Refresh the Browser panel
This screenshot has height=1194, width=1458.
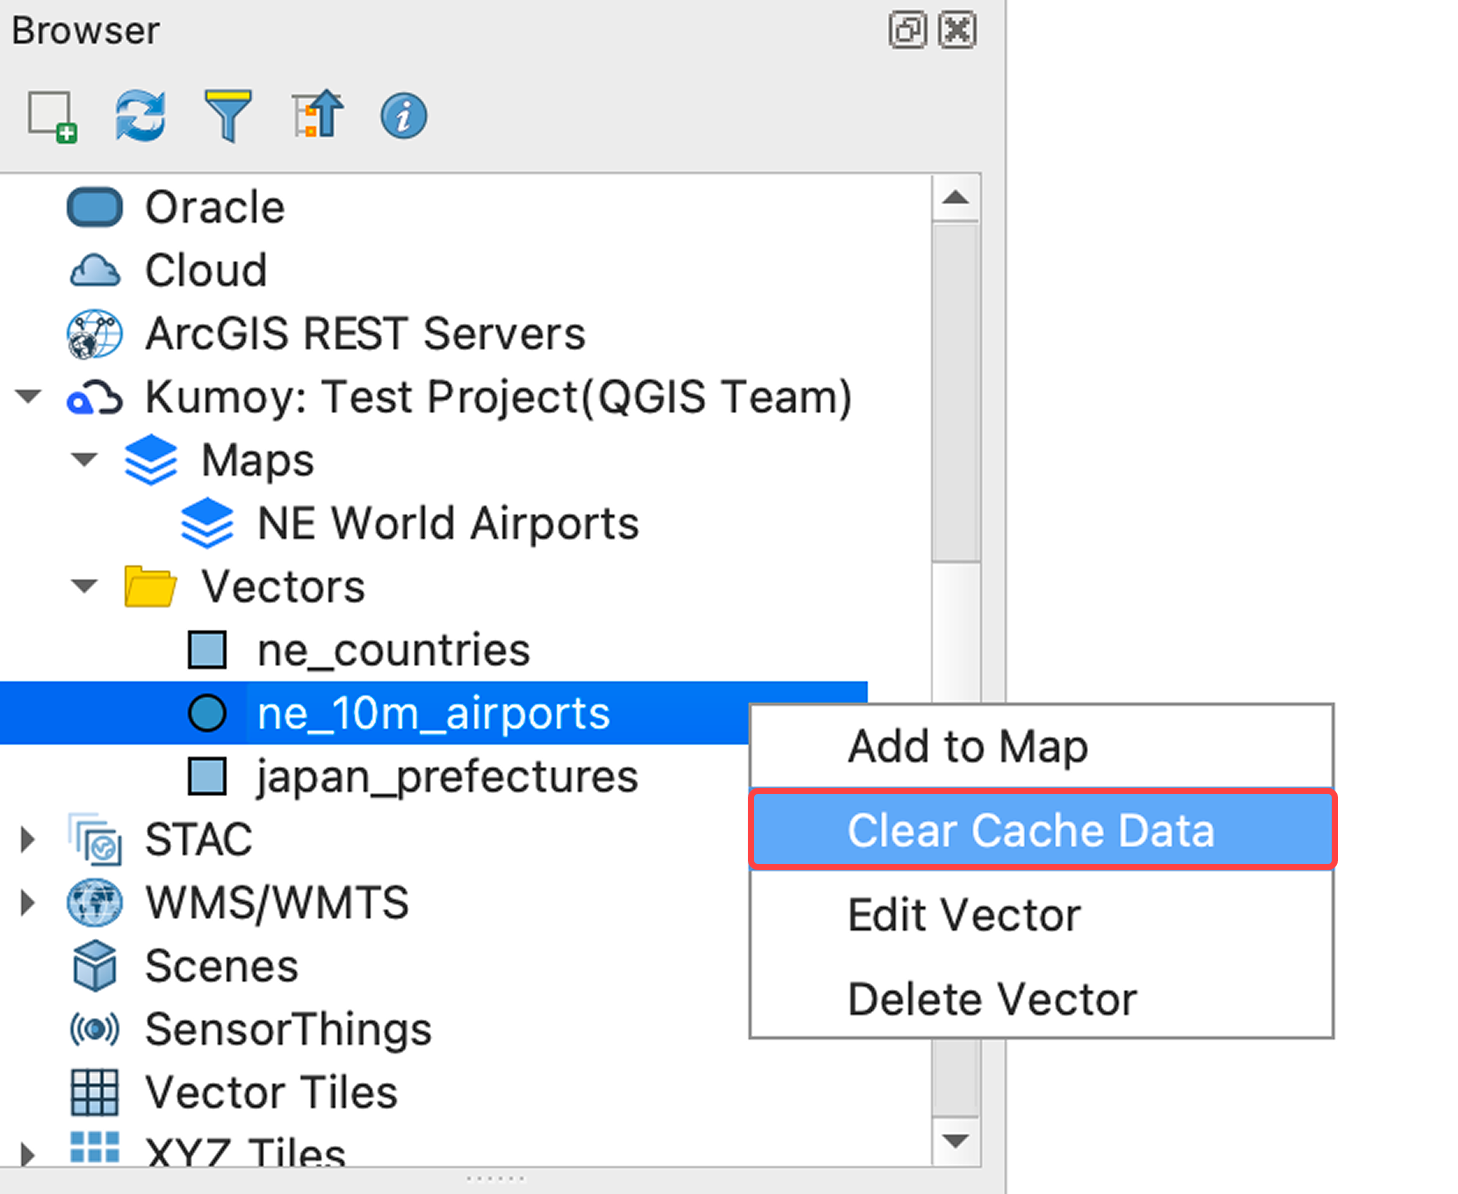(x=140, y=116)
